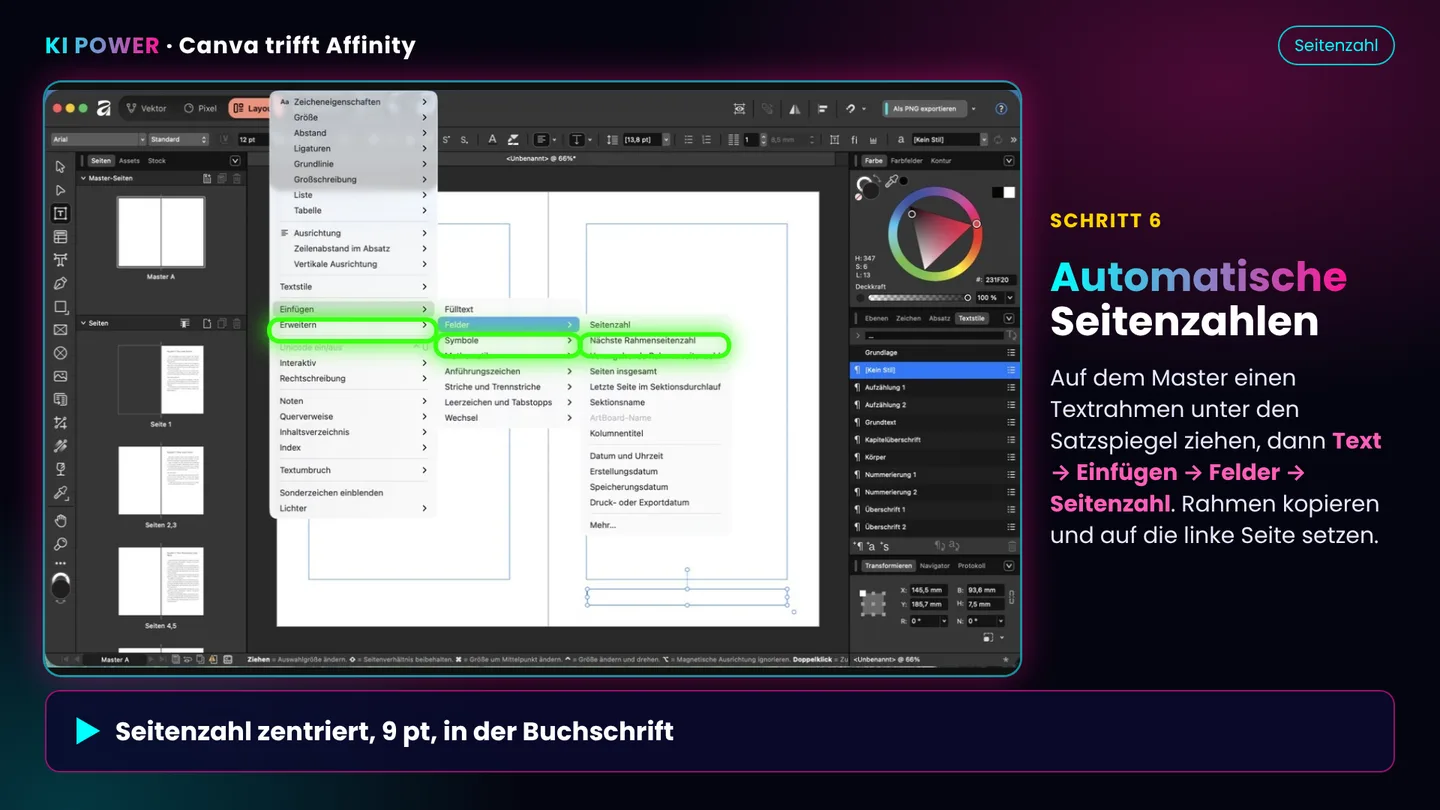The image size is (1440, 810).
Task: Open the Assets panel tab
Action: coord(130,161)
